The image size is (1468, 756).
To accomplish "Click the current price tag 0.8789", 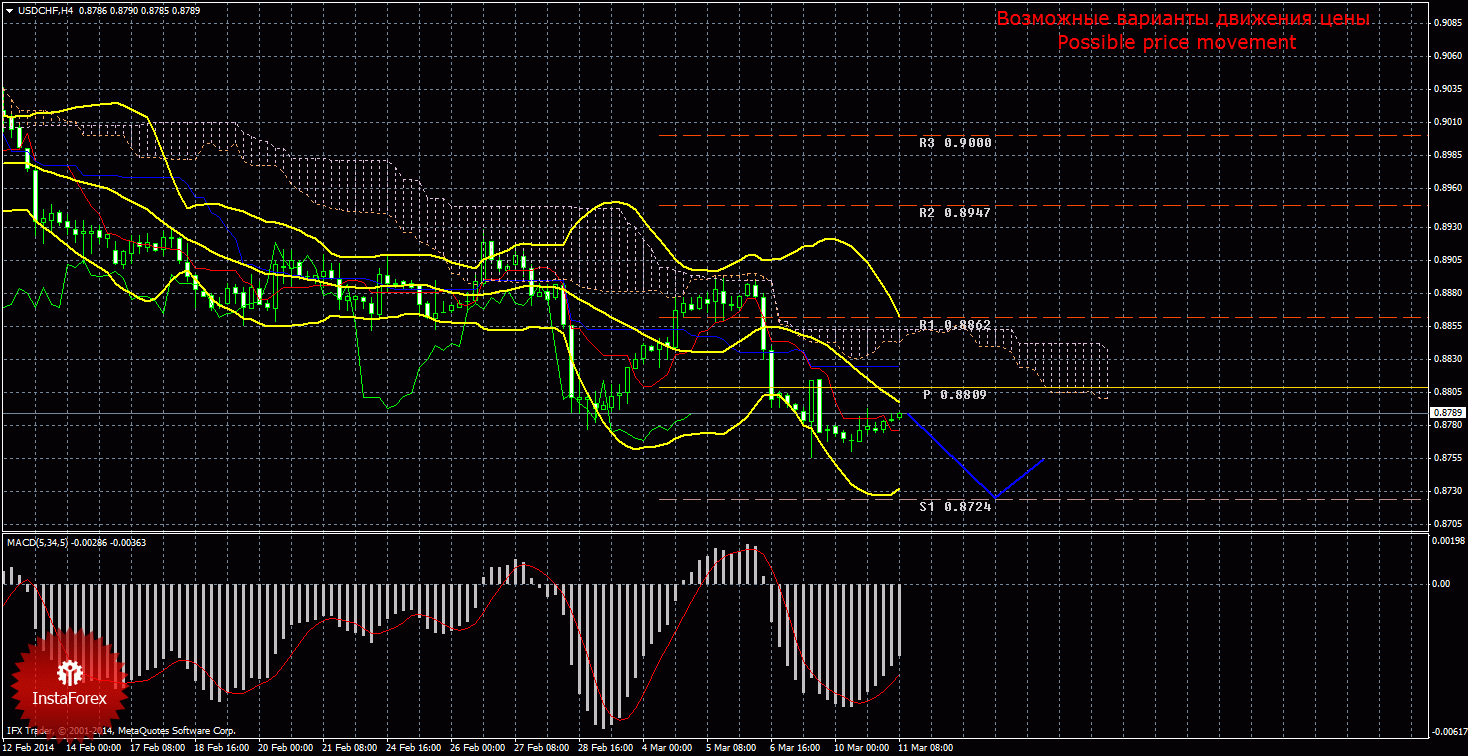I will (x=1446, y=412).
